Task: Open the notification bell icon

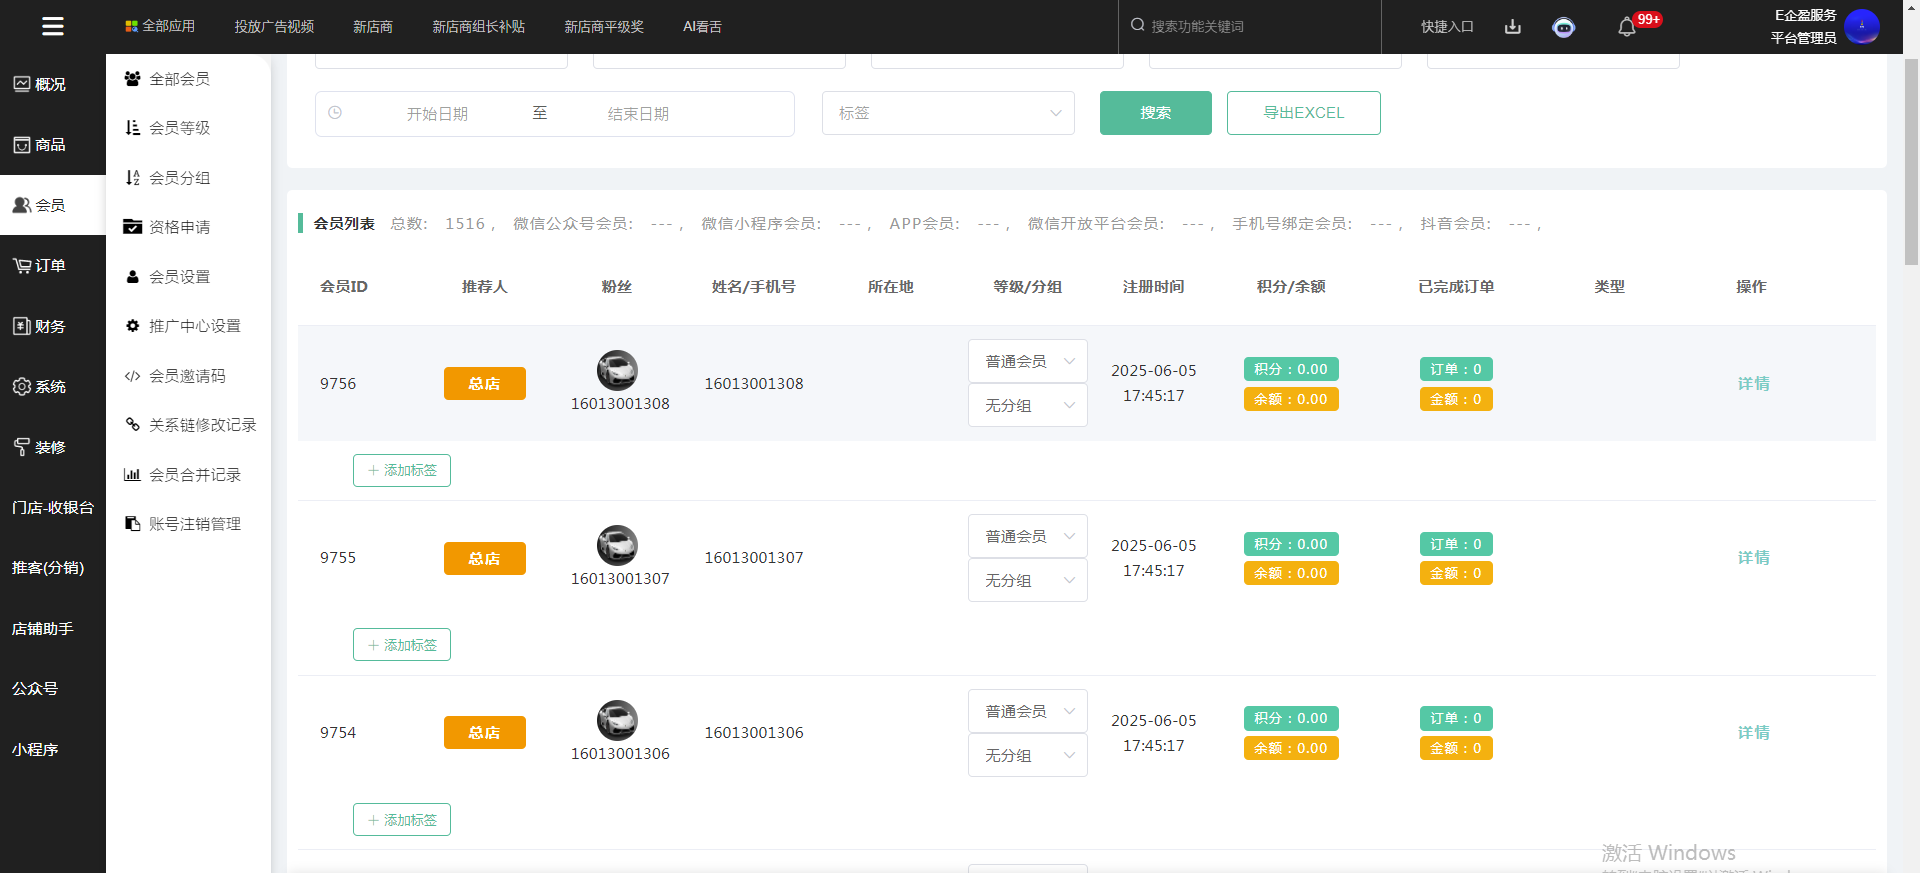Action: pos(1626,27)
